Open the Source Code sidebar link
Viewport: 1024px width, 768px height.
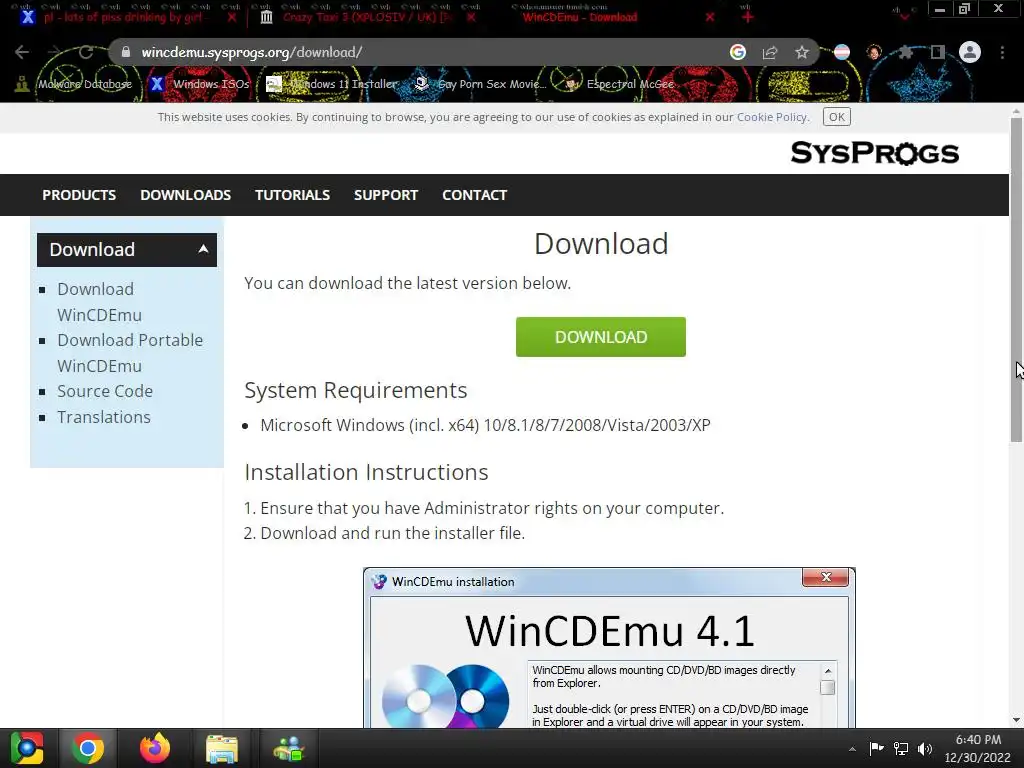(x=105, y=391)
